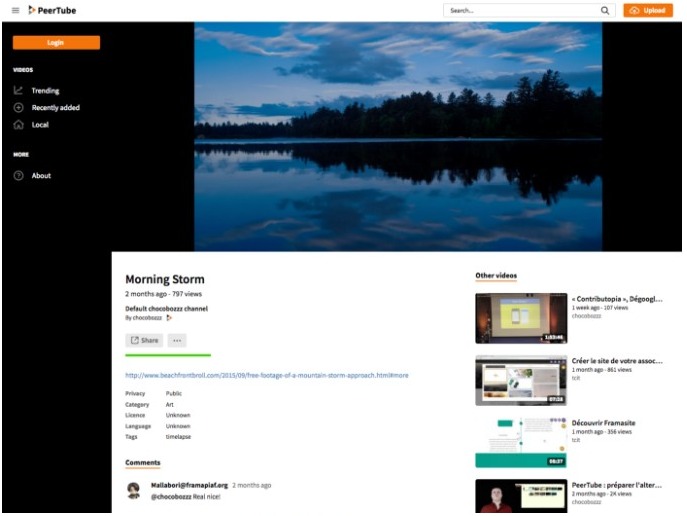
Task: Click the PeerTube icon beside chocobozzz
Action: coord(168,318)
